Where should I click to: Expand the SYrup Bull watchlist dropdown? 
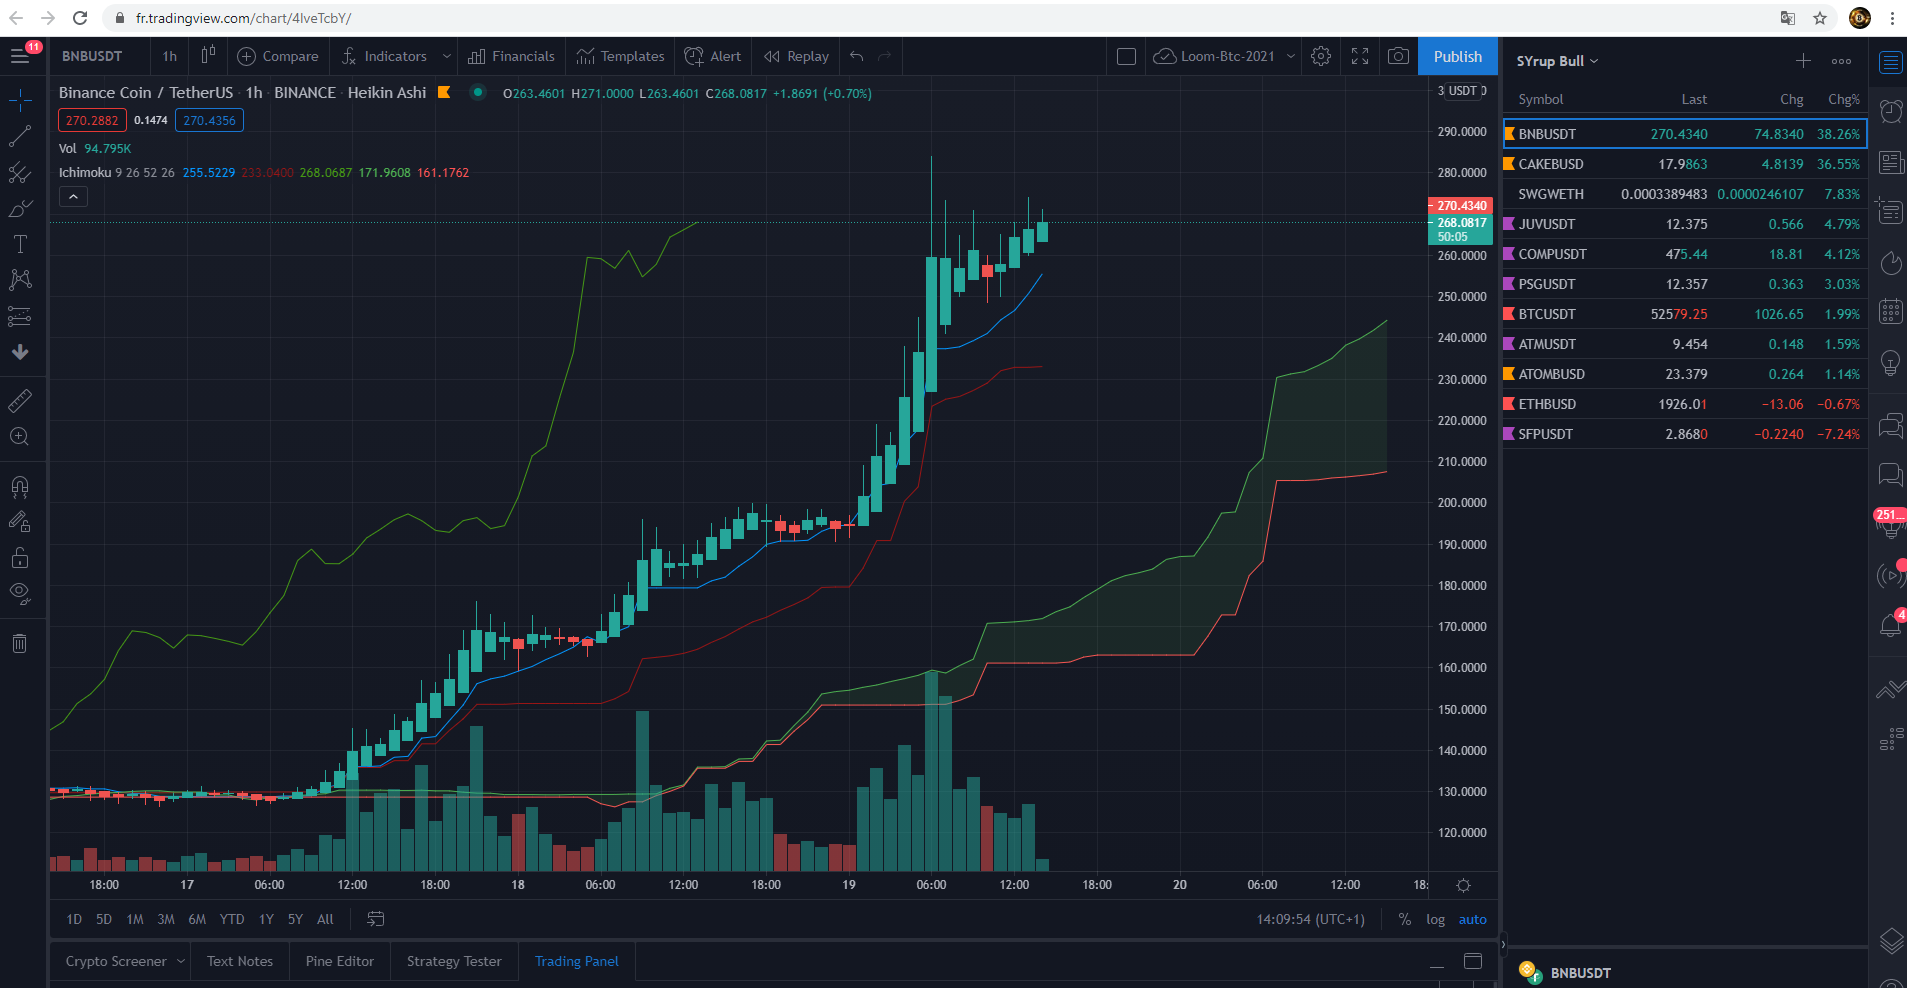click(1557, 61)
